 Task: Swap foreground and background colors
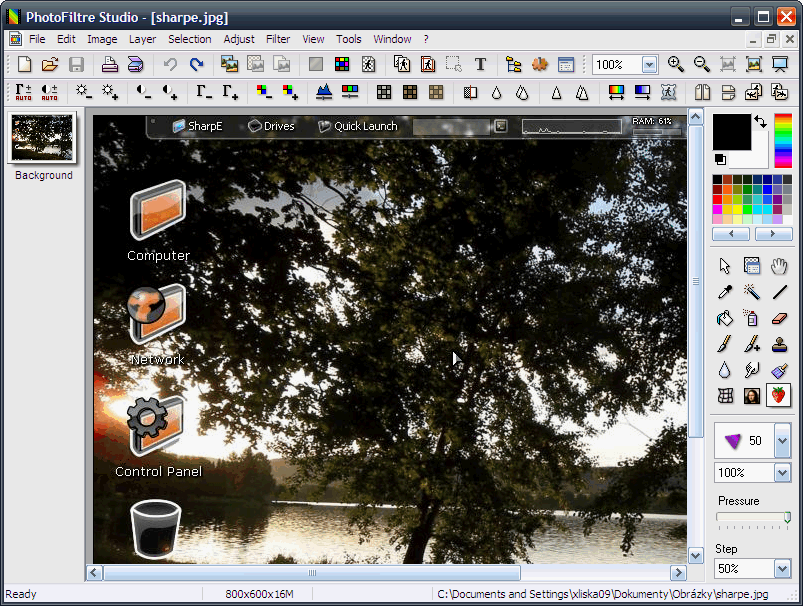[761, 121]
